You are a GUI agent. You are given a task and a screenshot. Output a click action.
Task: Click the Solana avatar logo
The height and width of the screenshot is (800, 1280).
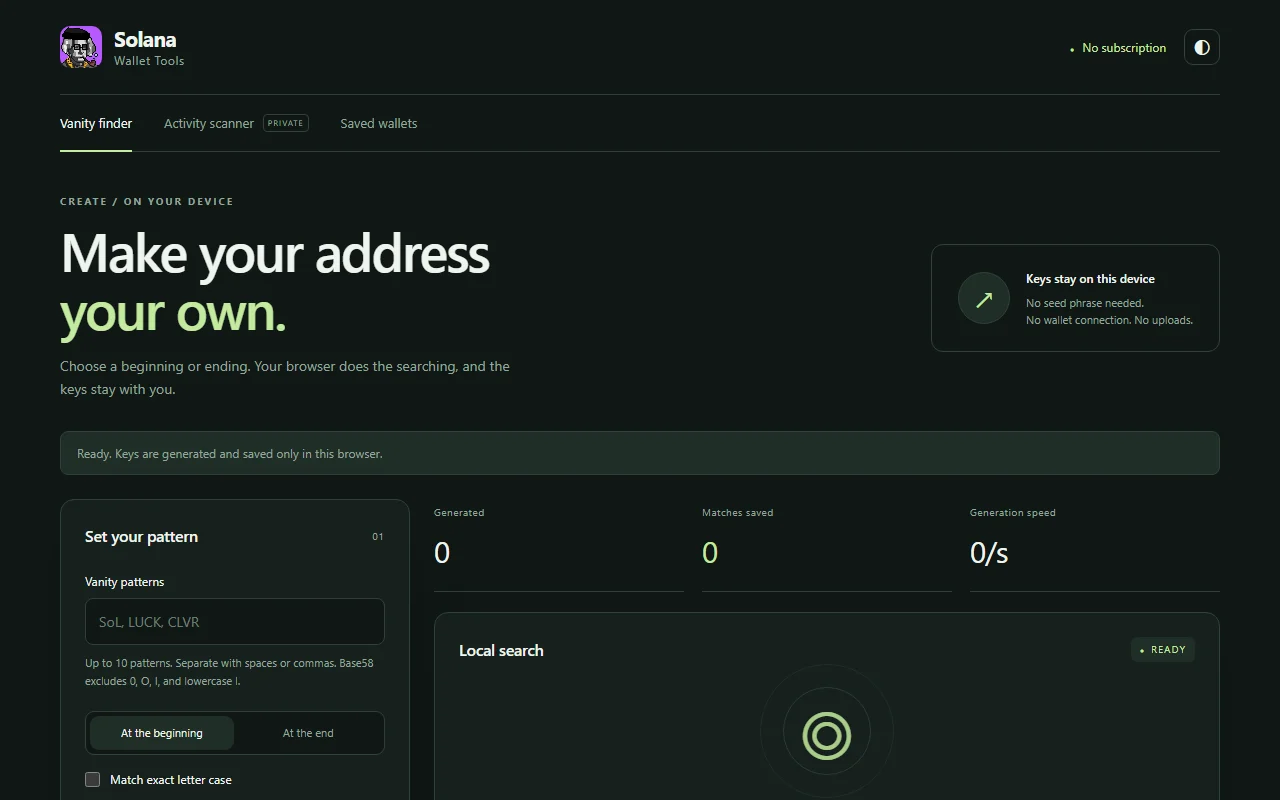(81, 47)
